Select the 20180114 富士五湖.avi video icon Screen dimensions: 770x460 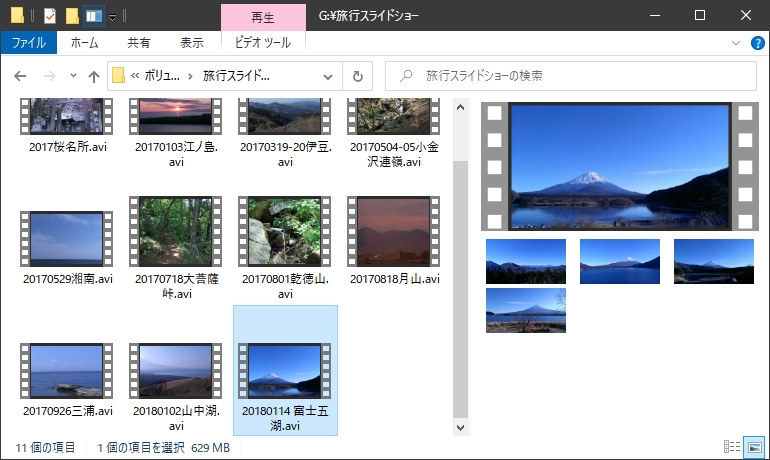pyautogui.click(x=284, y=371)
